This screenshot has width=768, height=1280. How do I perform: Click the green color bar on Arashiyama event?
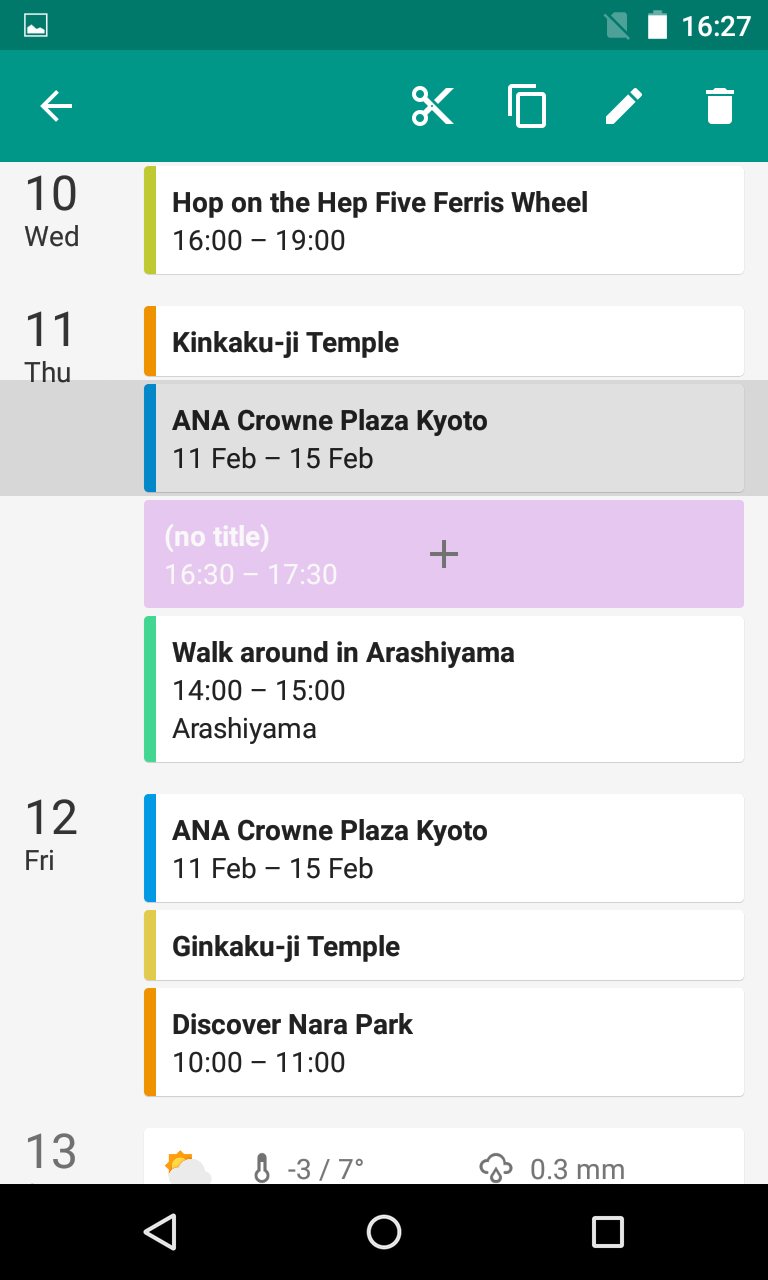tap(150, 689)
